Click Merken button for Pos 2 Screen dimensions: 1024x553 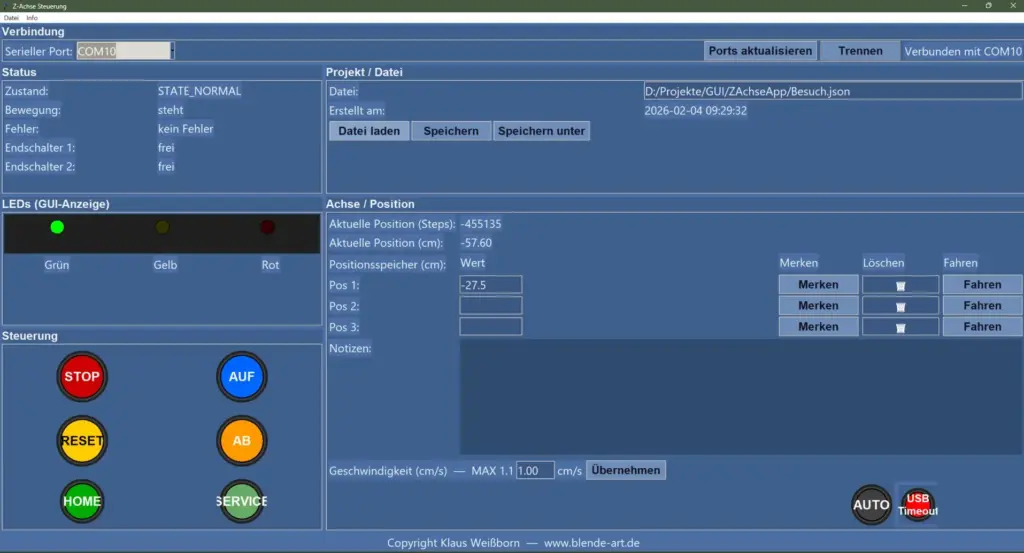tap(818, 306)
